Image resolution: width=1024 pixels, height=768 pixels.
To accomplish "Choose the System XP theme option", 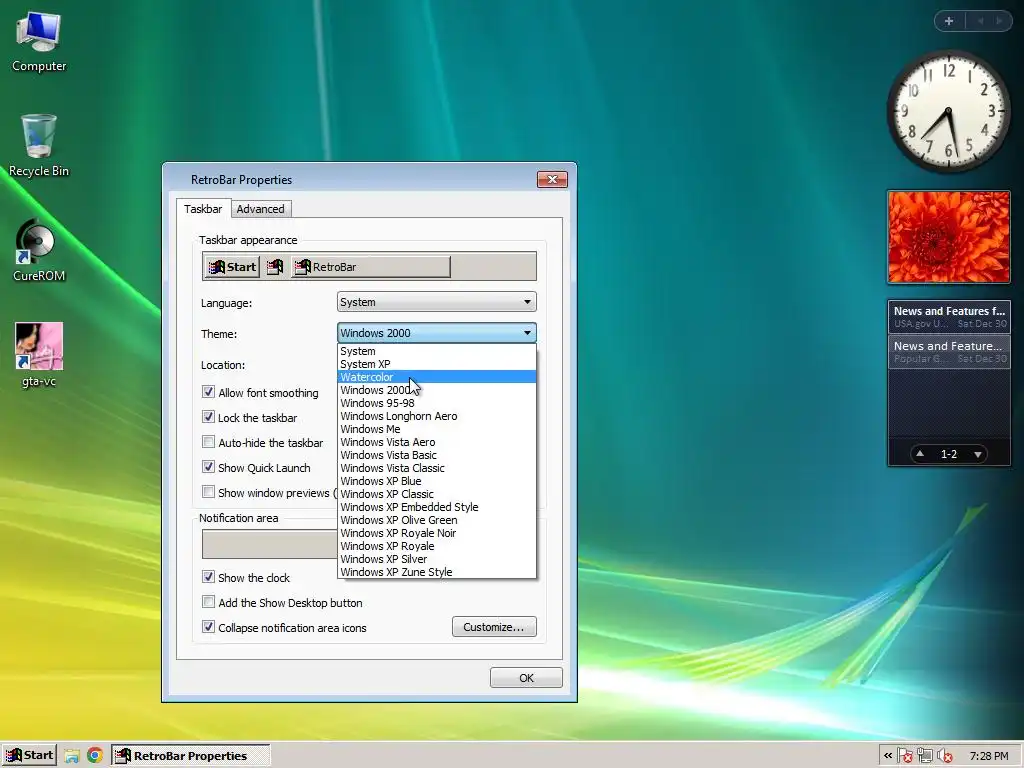I will coord(436,364).
